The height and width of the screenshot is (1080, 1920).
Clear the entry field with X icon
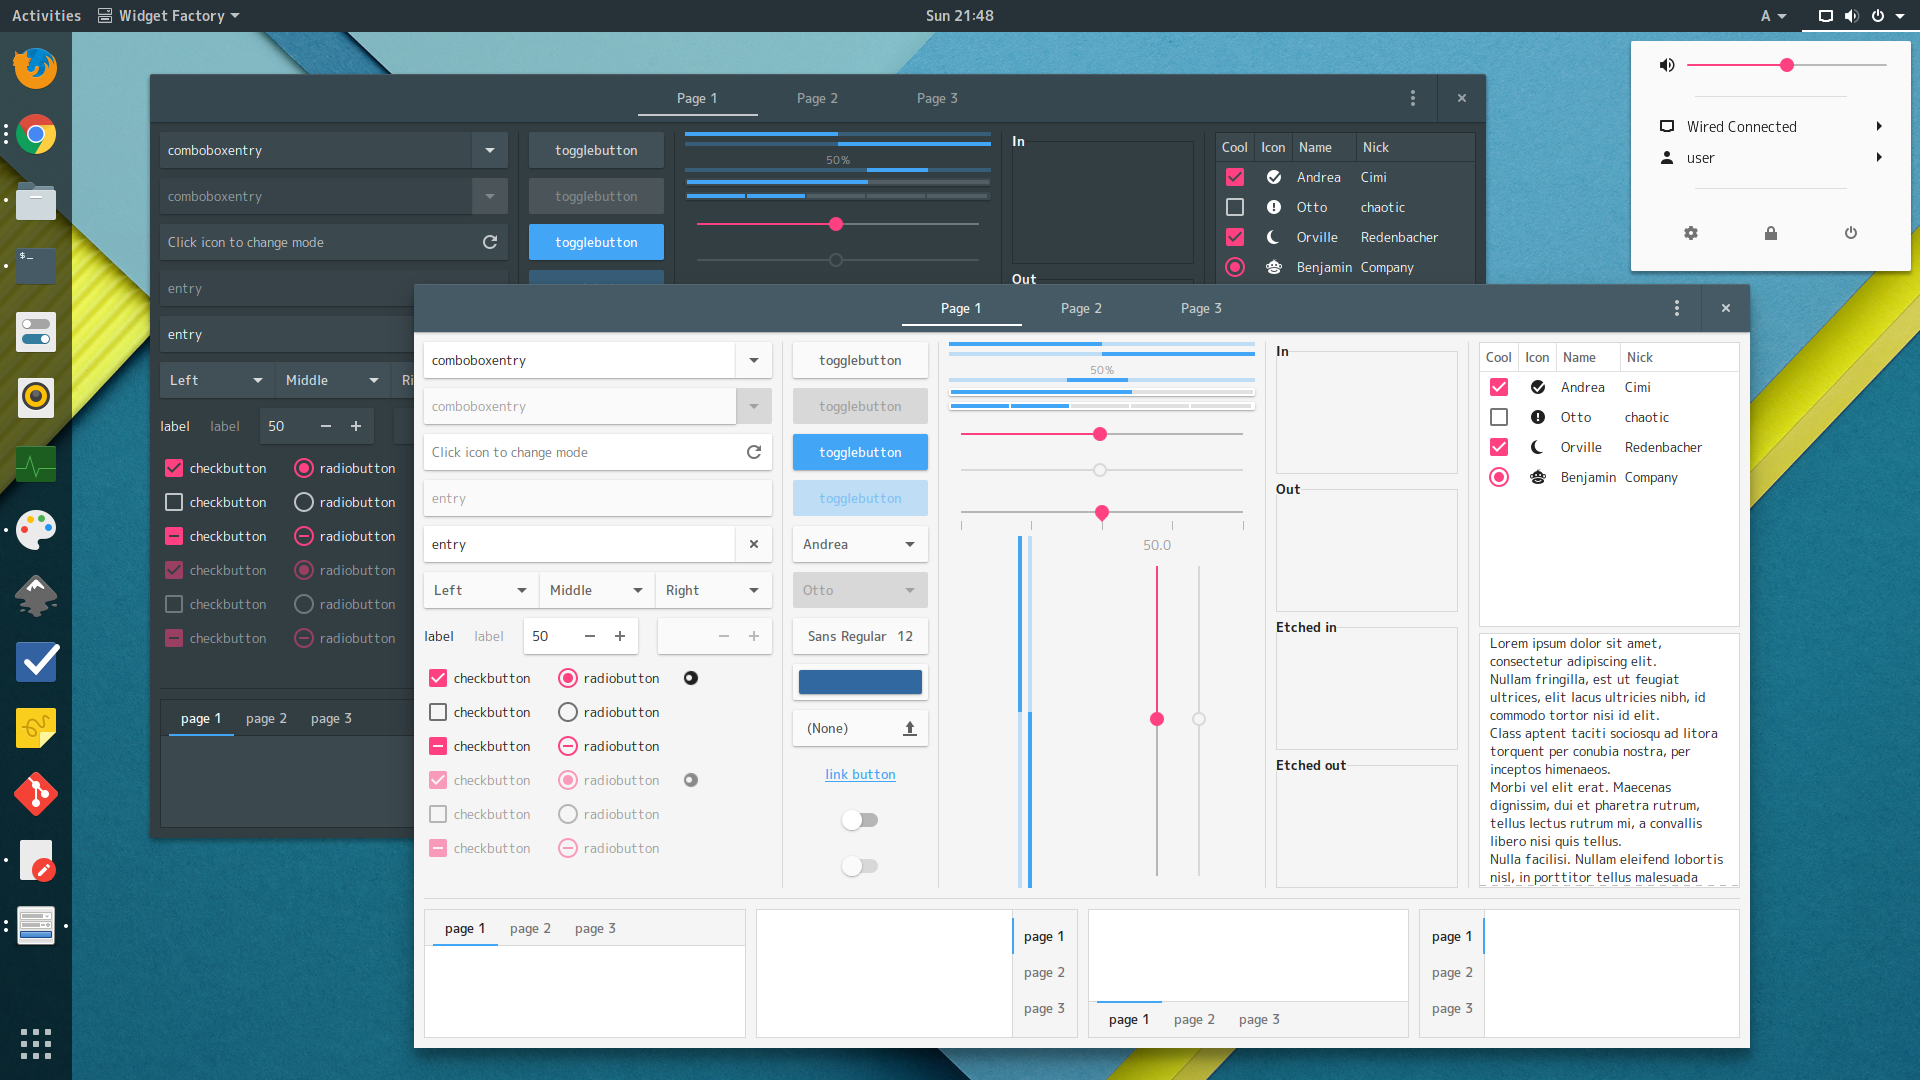[x=754, y=544]
